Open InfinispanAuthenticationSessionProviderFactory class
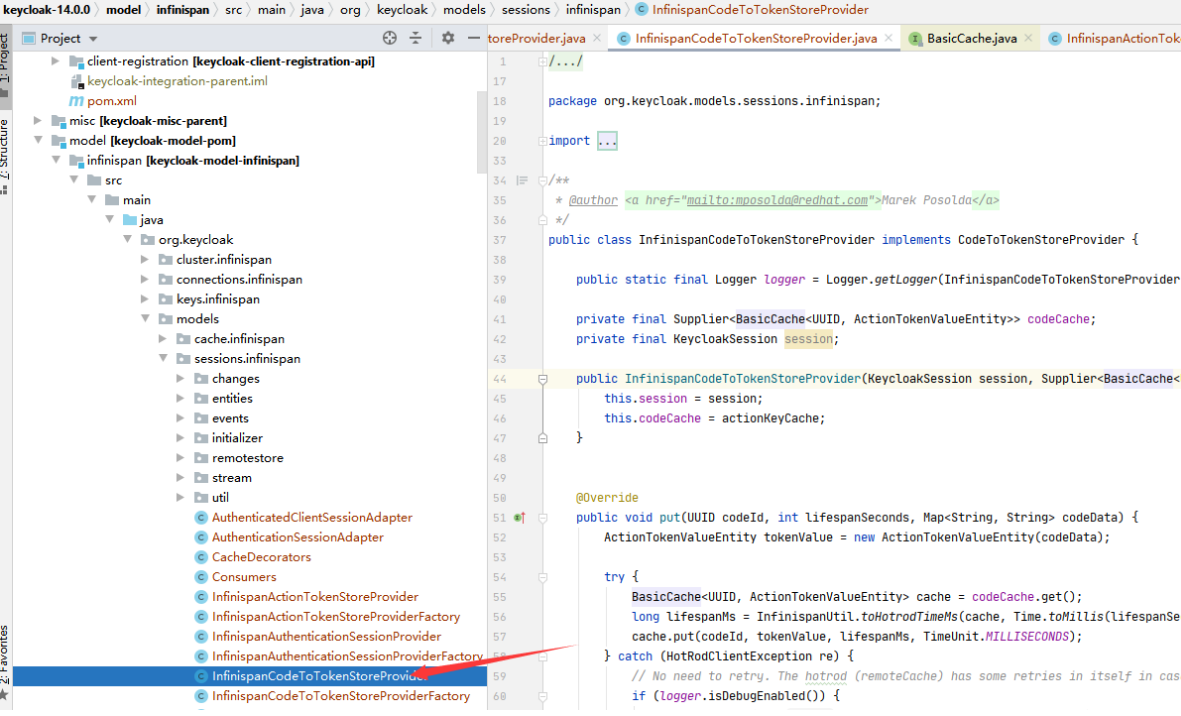The height and width of the screenshot is (716, 1181). (347, 656)
